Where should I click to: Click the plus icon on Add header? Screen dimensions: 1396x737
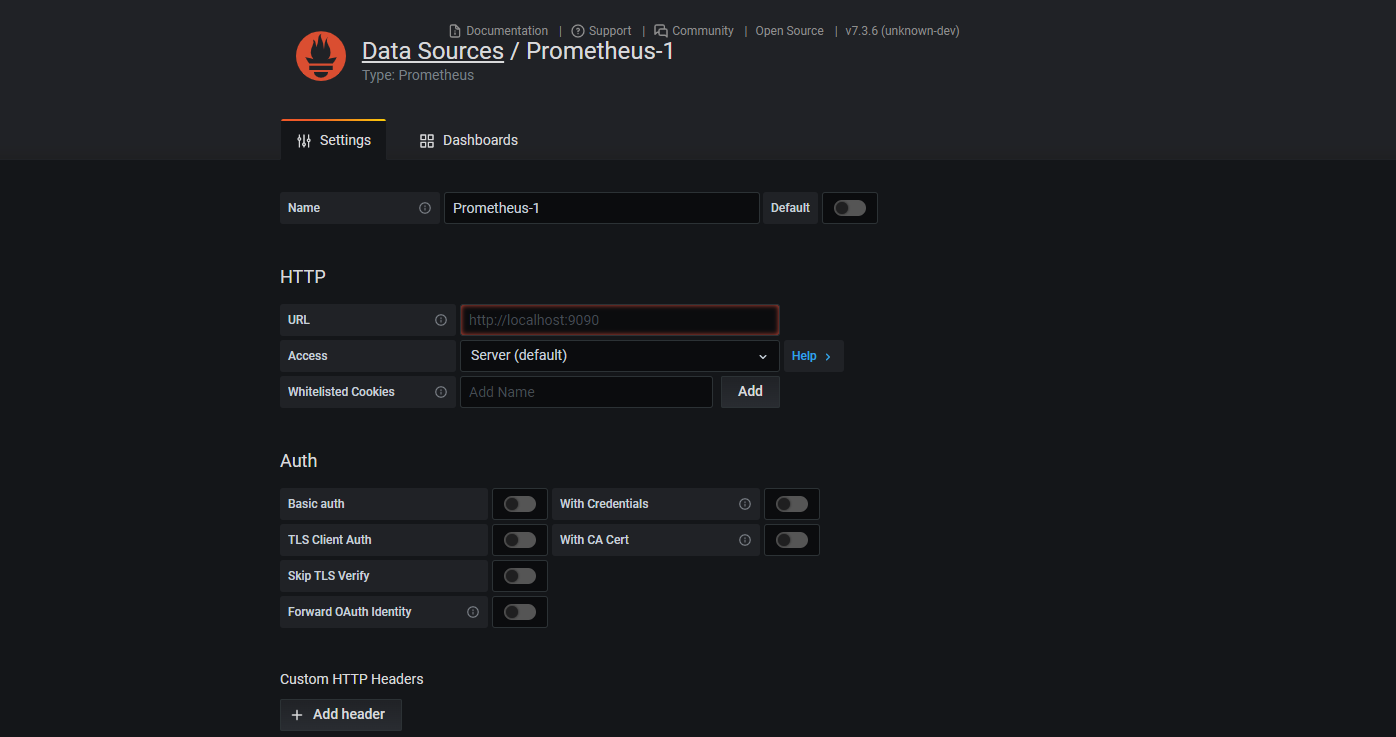(297, 715)
